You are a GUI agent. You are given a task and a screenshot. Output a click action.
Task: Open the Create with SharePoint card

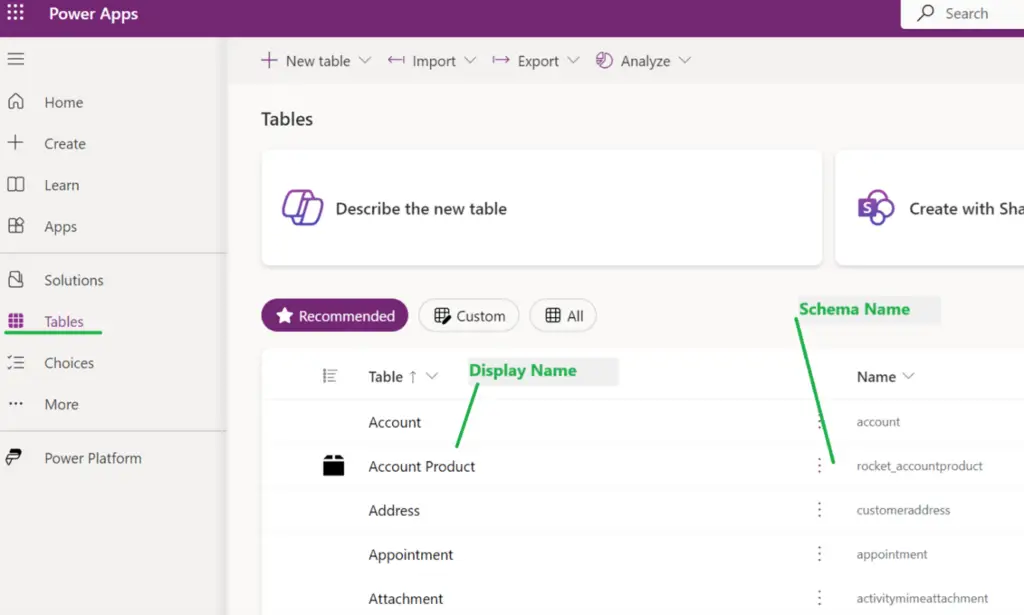point(929,208)
